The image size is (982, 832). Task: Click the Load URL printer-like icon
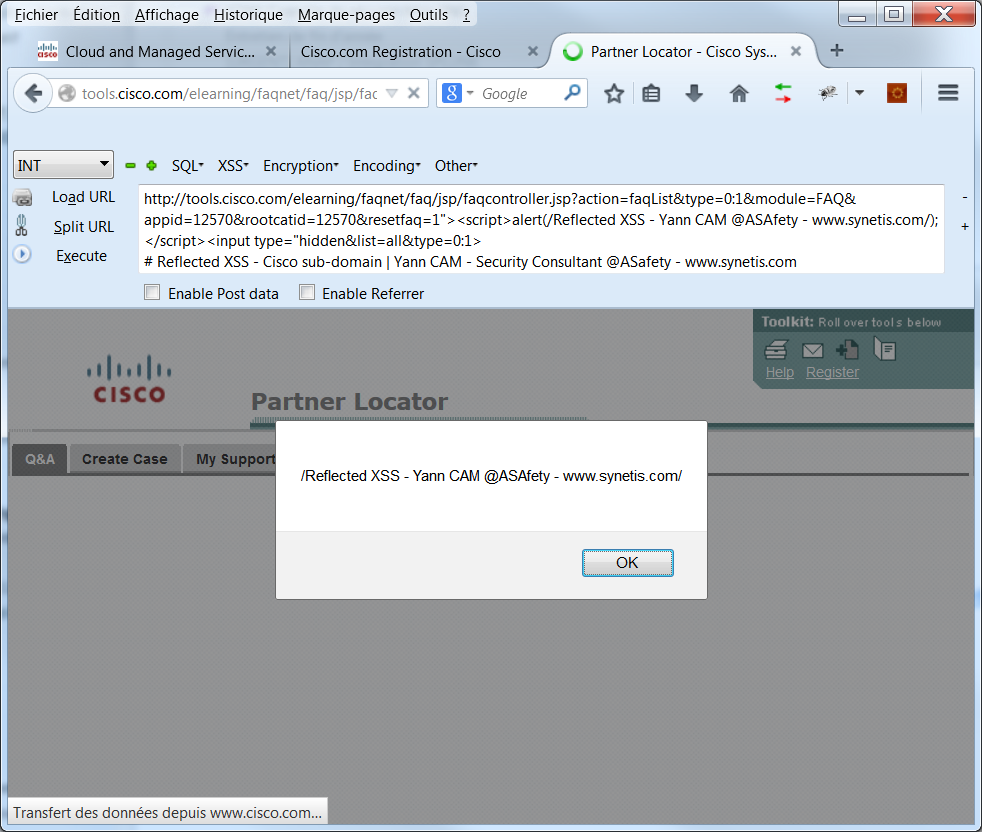(23, 197)
